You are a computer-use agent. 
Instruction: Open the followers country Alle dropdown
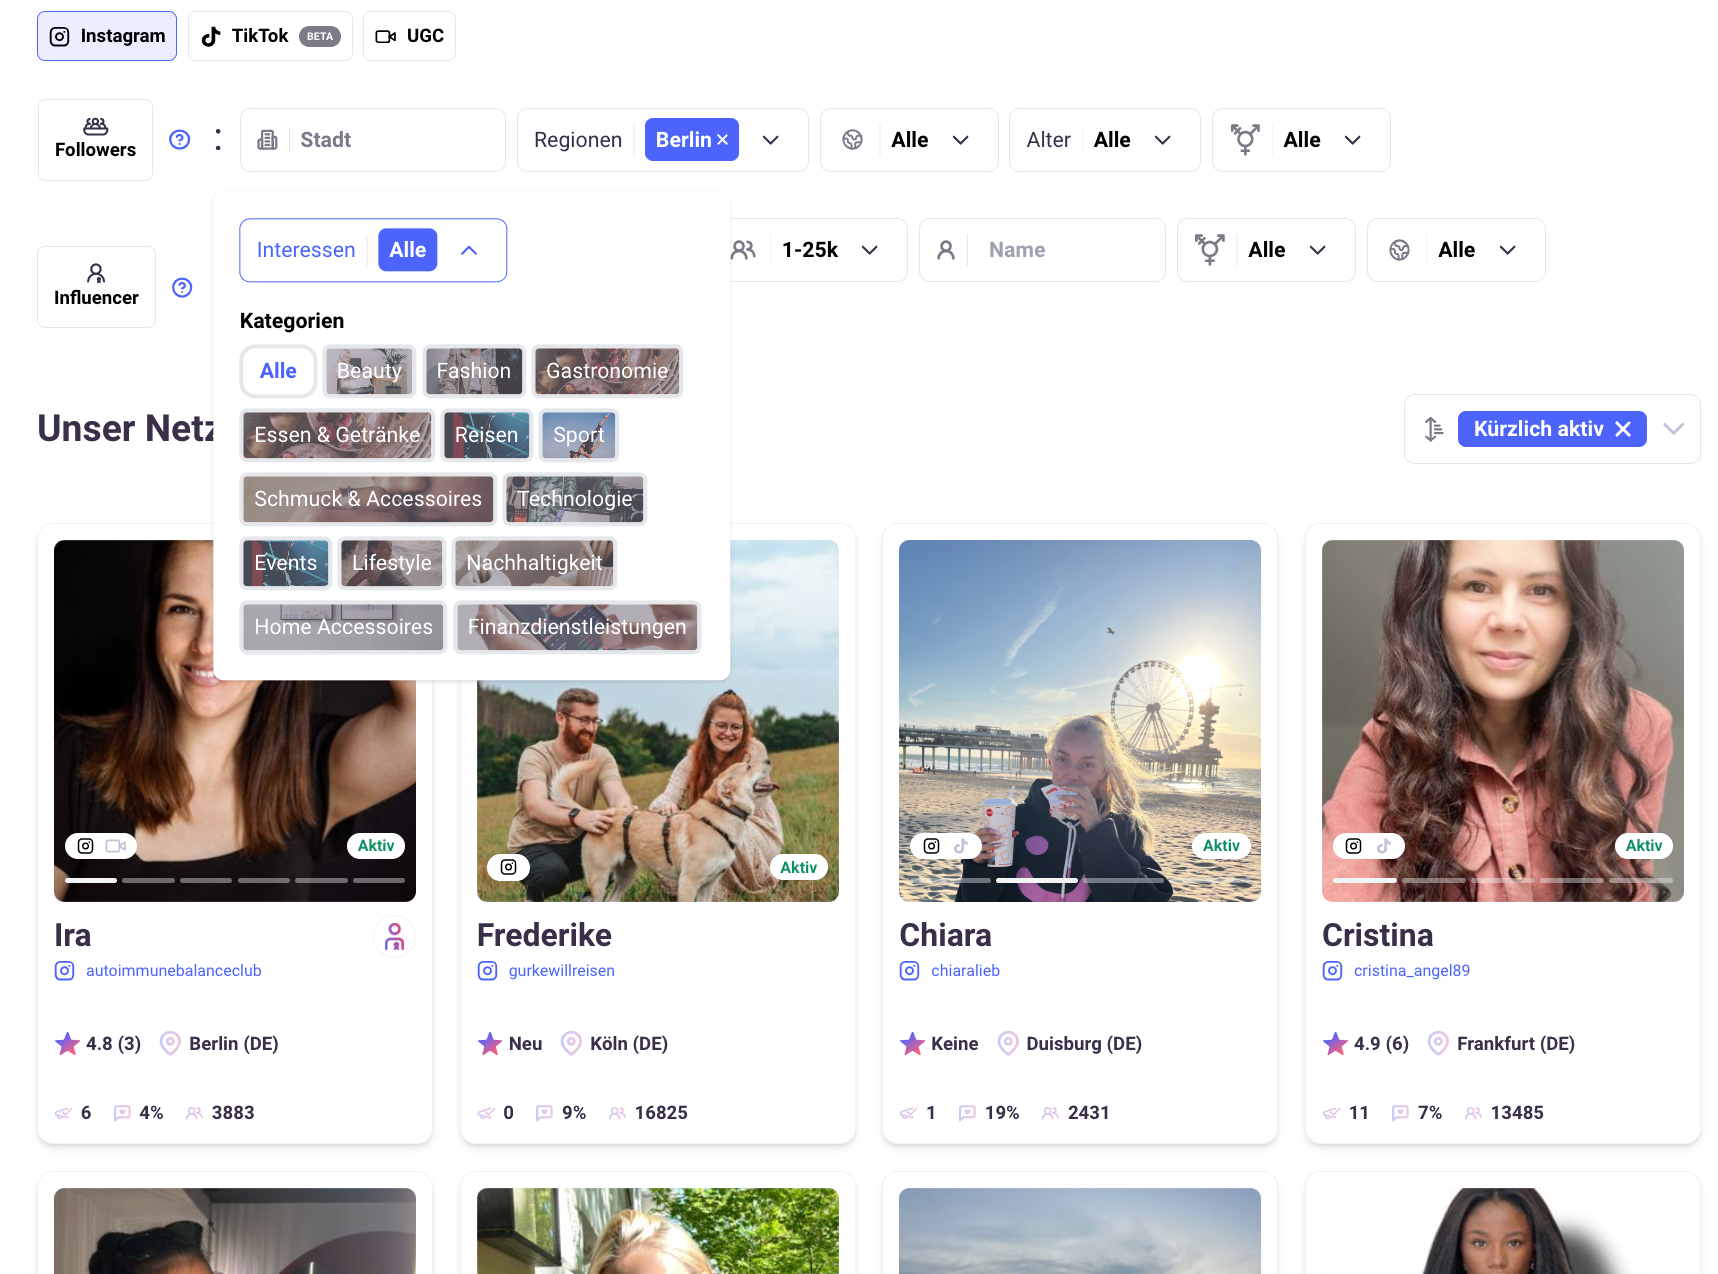(x=909, y=140)
